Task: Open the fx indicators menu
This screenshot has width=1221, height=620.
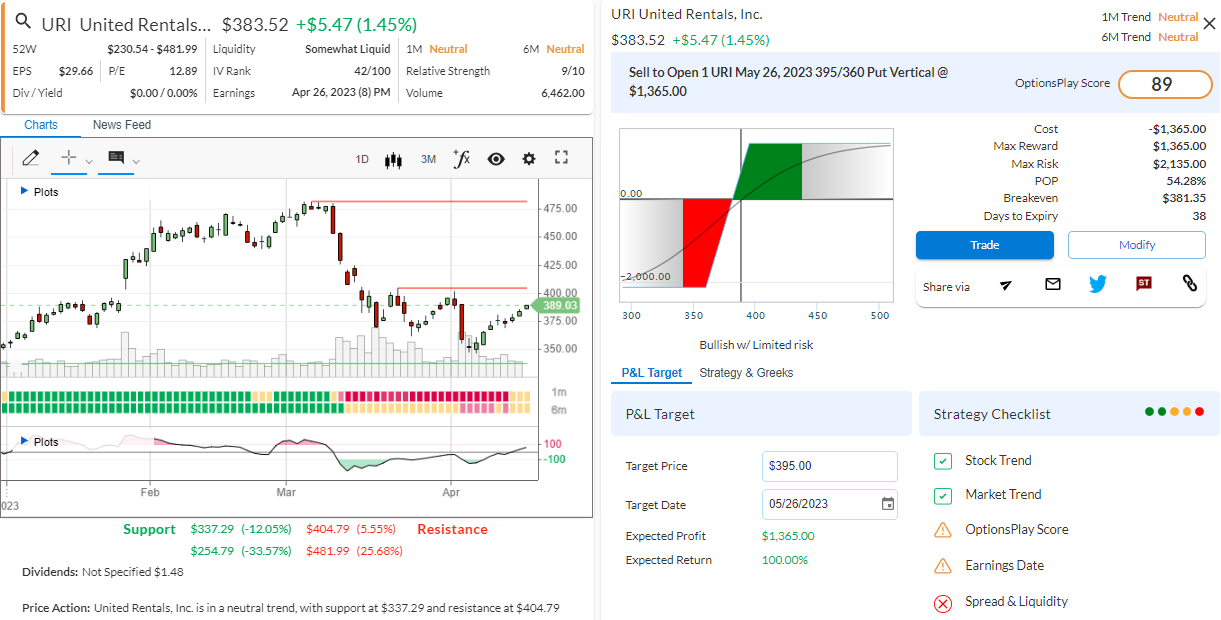Action: coord(461,158)
